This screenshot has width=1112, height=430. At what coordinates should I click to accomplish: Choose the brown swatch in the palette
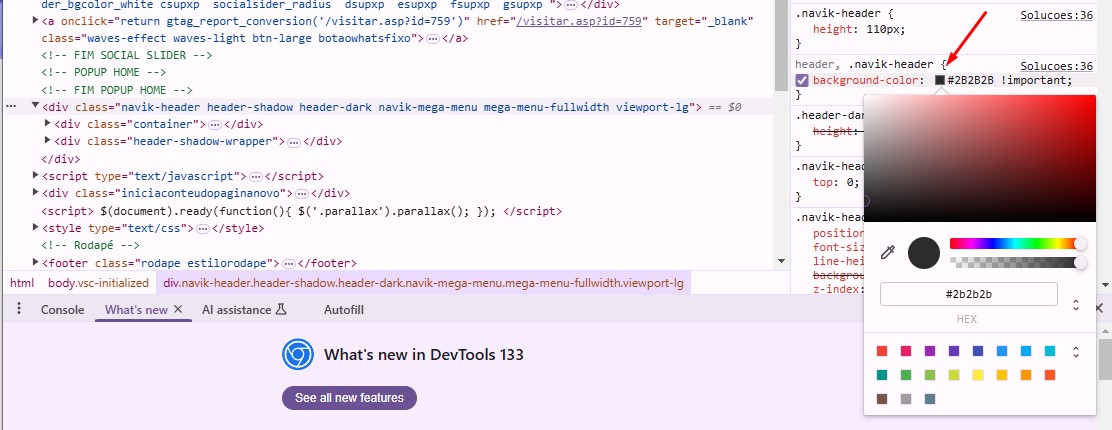click(x=882, y=399)
